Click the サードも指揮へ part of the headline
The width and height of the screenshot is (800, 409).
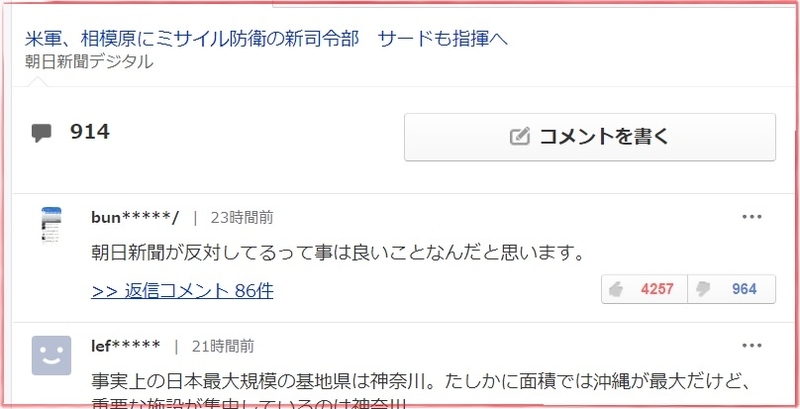pos(443,39)
